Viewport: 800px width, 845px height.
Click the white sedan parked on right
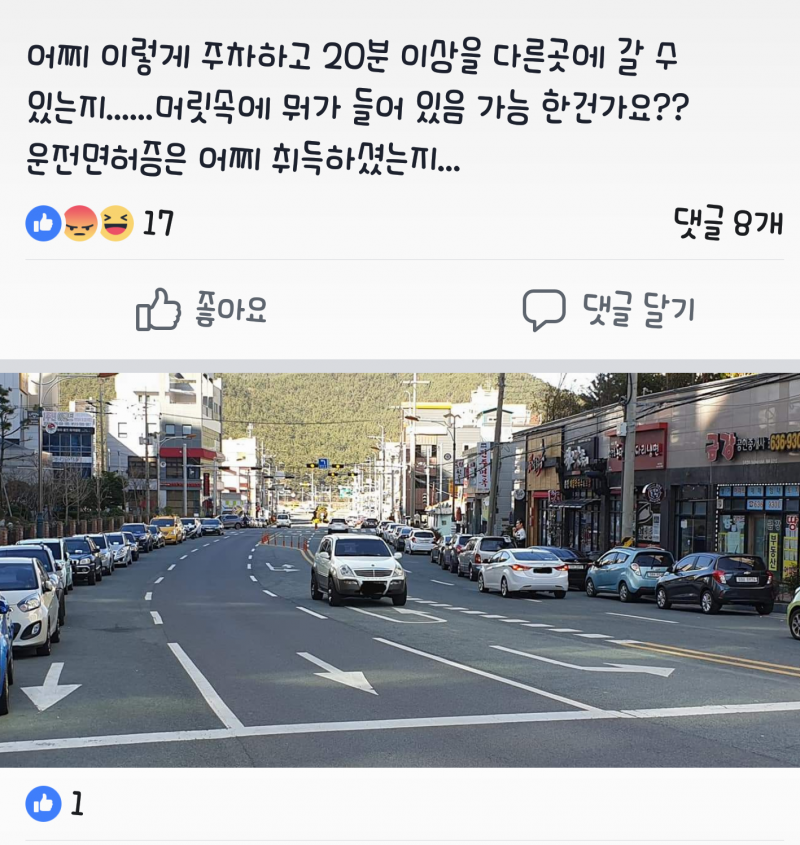pyautogui.click(x=523, y=572)
